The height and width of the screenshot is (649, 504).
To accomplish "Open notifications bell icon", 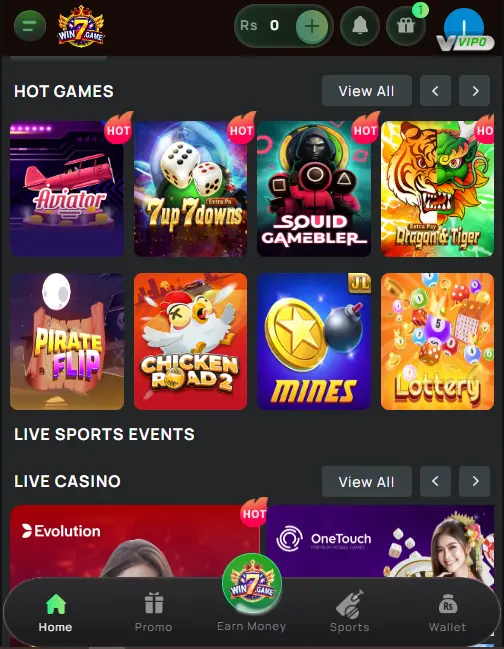I will click(x=360, y=26).
